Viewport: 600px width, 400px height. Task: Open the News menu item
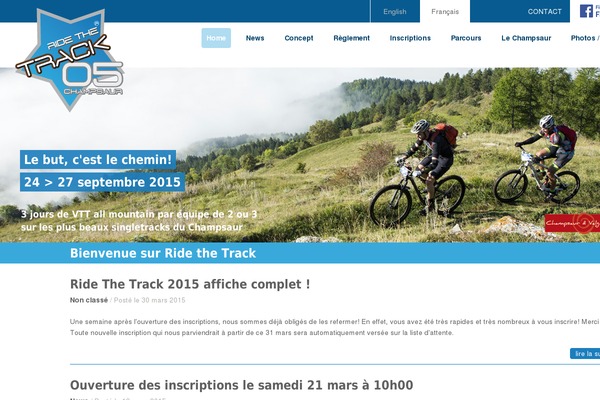(x=255, y=38)
